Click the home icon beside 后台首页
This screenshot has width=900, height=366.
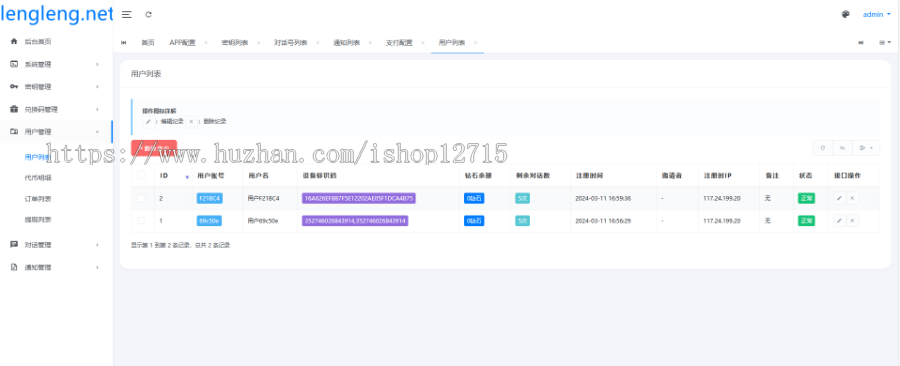[x=14, y=41]
